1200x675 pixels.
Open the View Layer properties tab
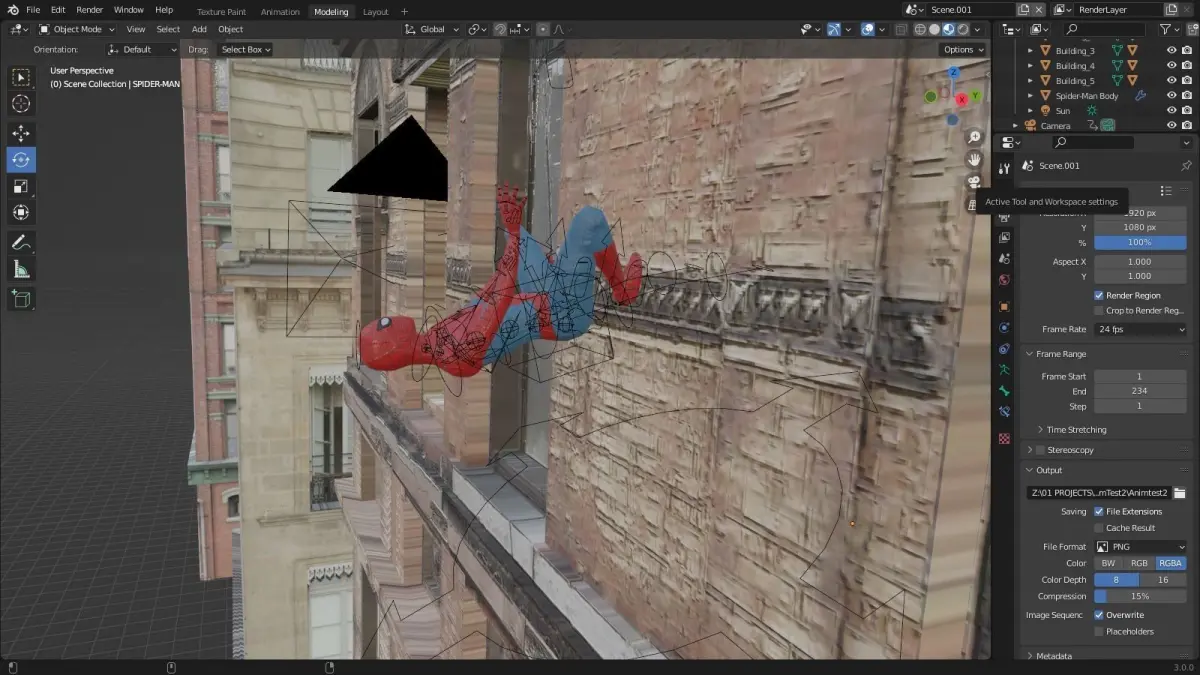1004,236
